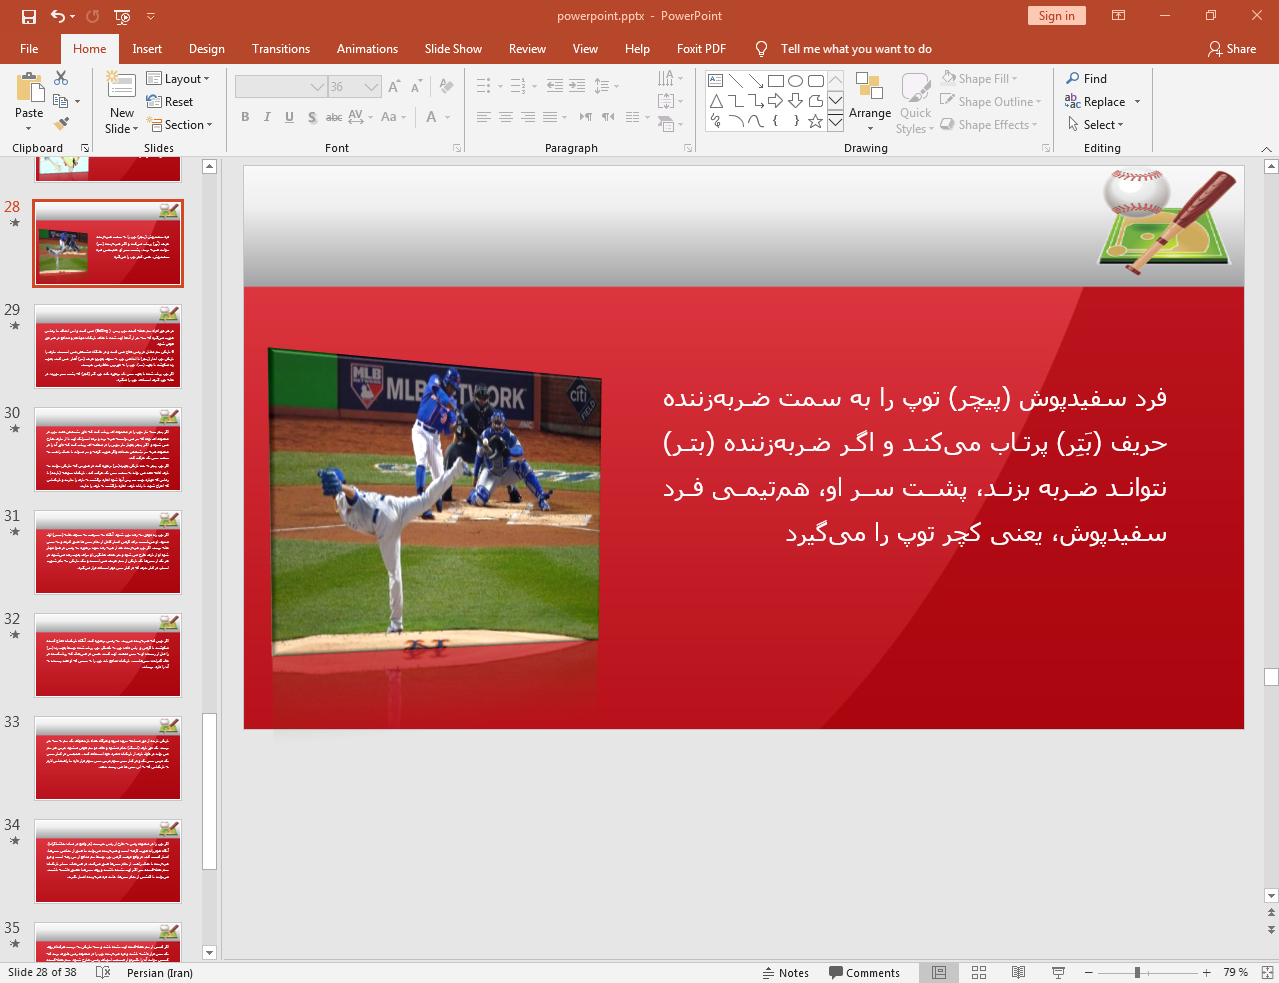Open font color dropdown
Screen dimensions: 1279x983
tap(446, 117)
